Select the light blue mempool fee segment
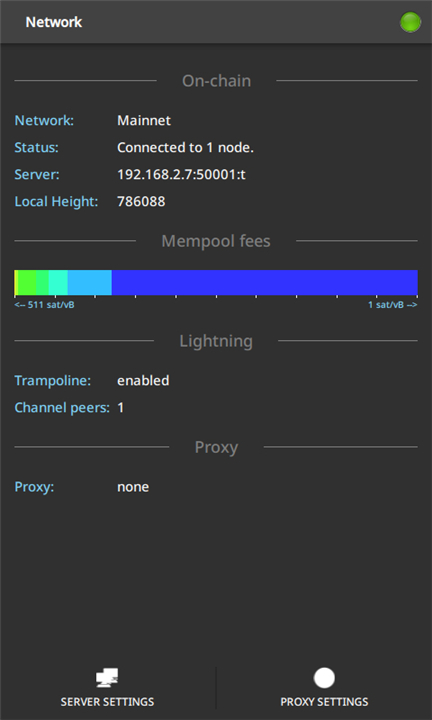Screen dimensions: 432x720 90,282
